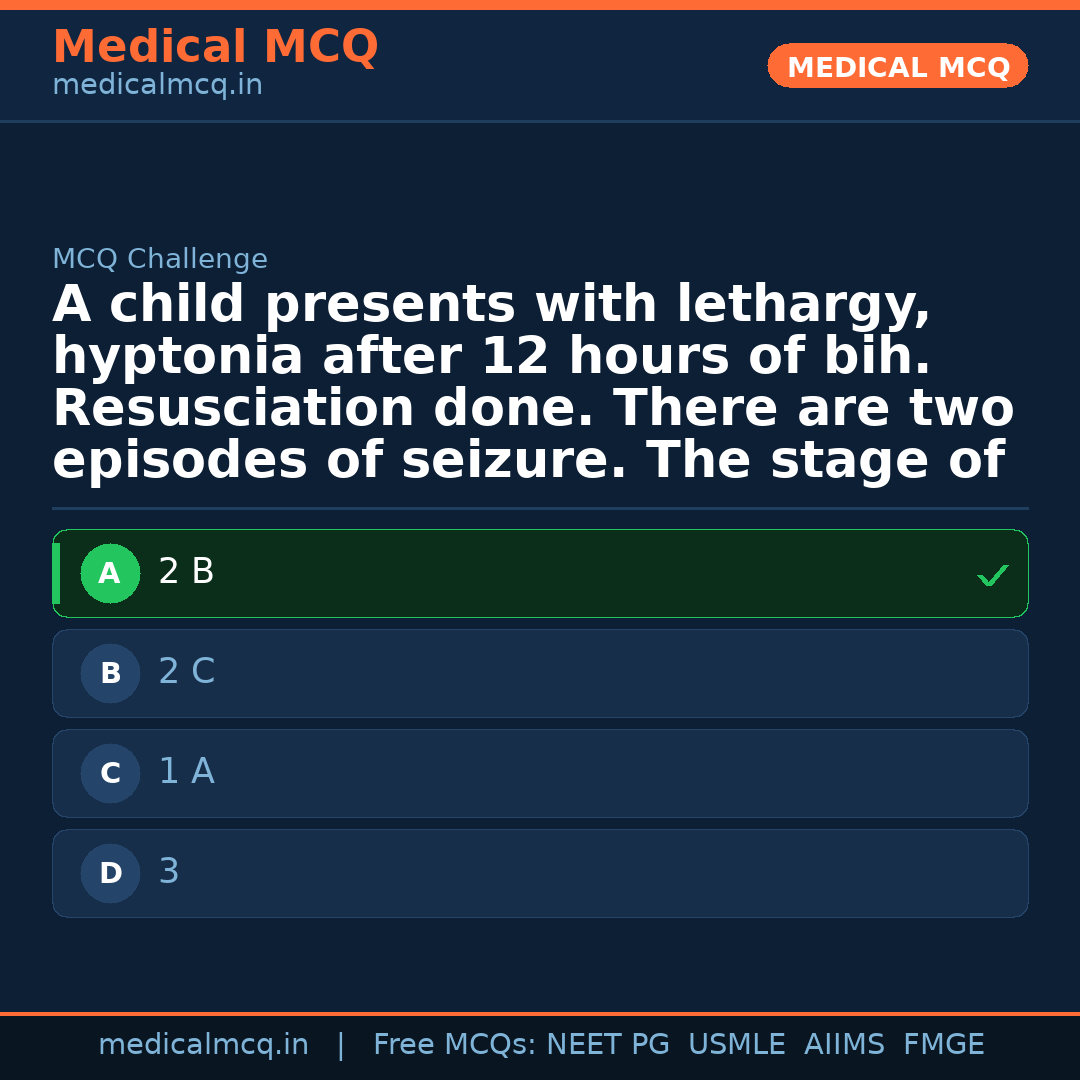Image resolution: width=1080 pixels, height=1080 pixels.
Task: Select answer option A labeled 2 B
Action: (540, 573)
